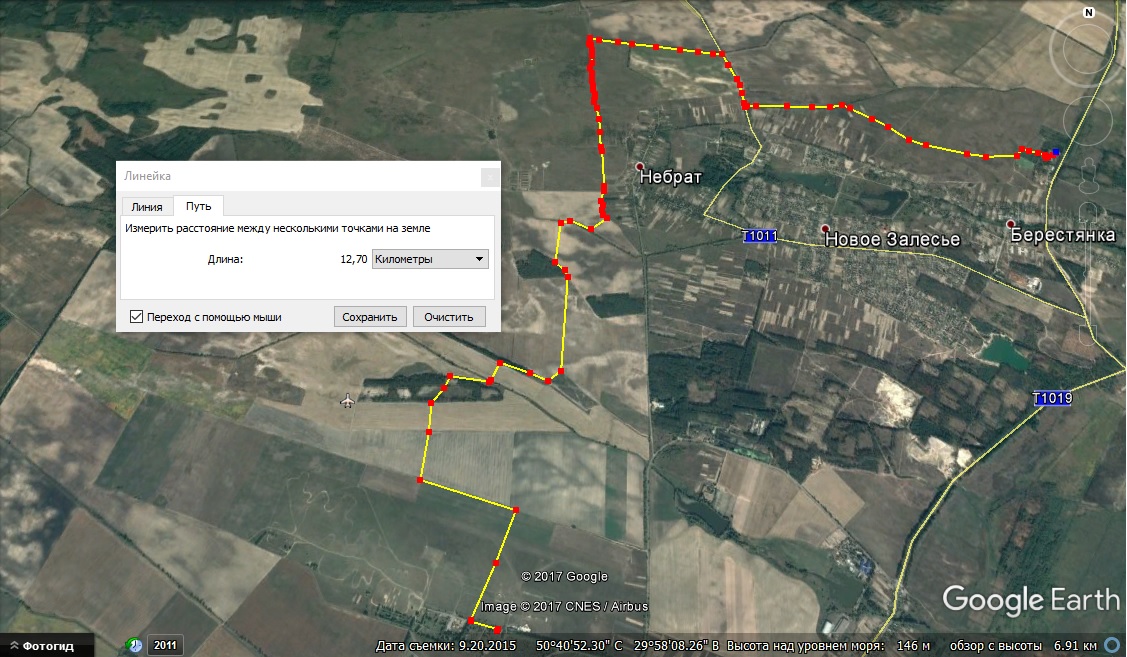
Task: Toggle the Переход с помощью мыши checkbox
Action: coord(136,316)
